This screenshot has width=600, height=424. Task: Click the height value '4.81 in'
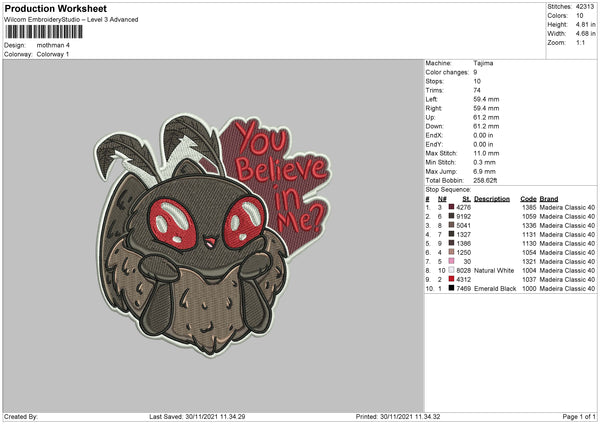pos(585,24)
